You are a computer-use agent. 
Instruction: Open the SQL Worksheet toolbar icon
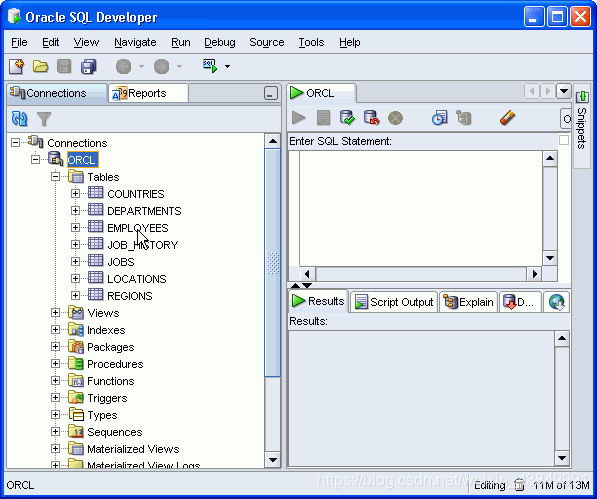[210, 66]
